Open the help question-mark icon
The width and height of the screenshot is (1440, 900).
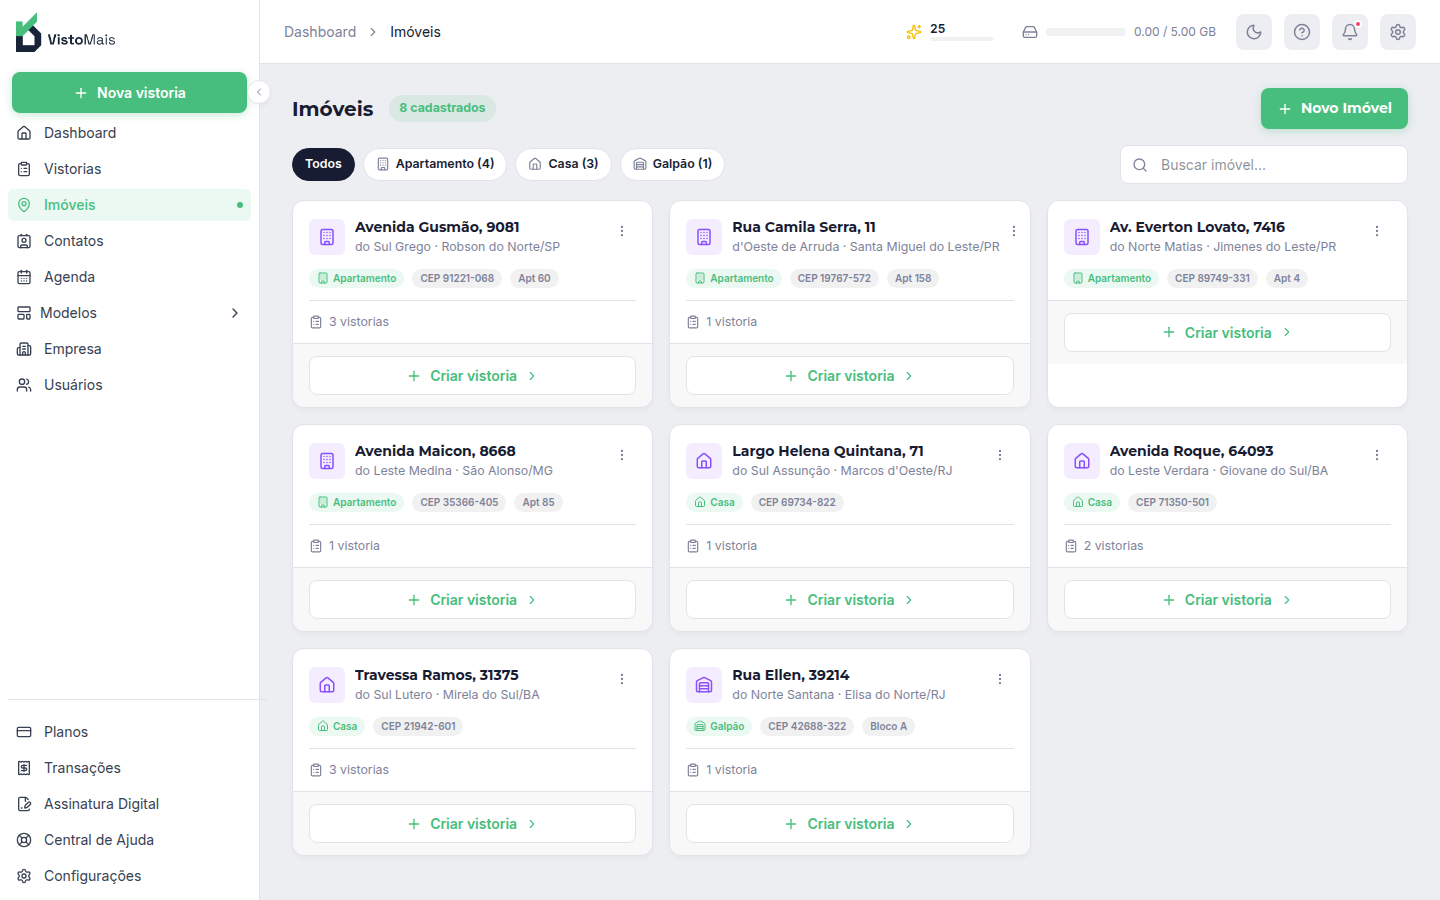pyautogui.click(x=1302, y=32)
